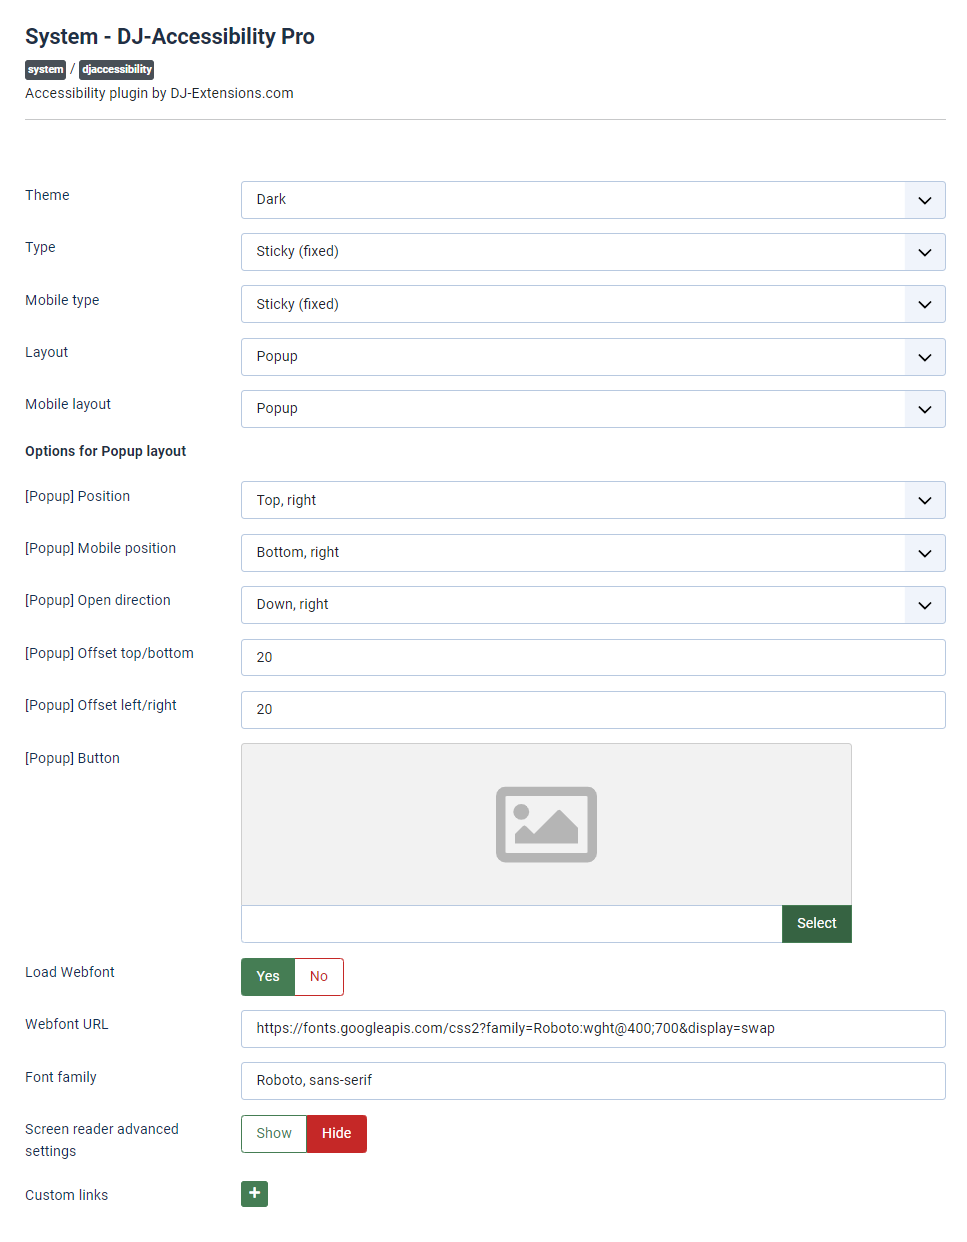
Task: Expand the Layout dropdown
Action: [593, 357]
